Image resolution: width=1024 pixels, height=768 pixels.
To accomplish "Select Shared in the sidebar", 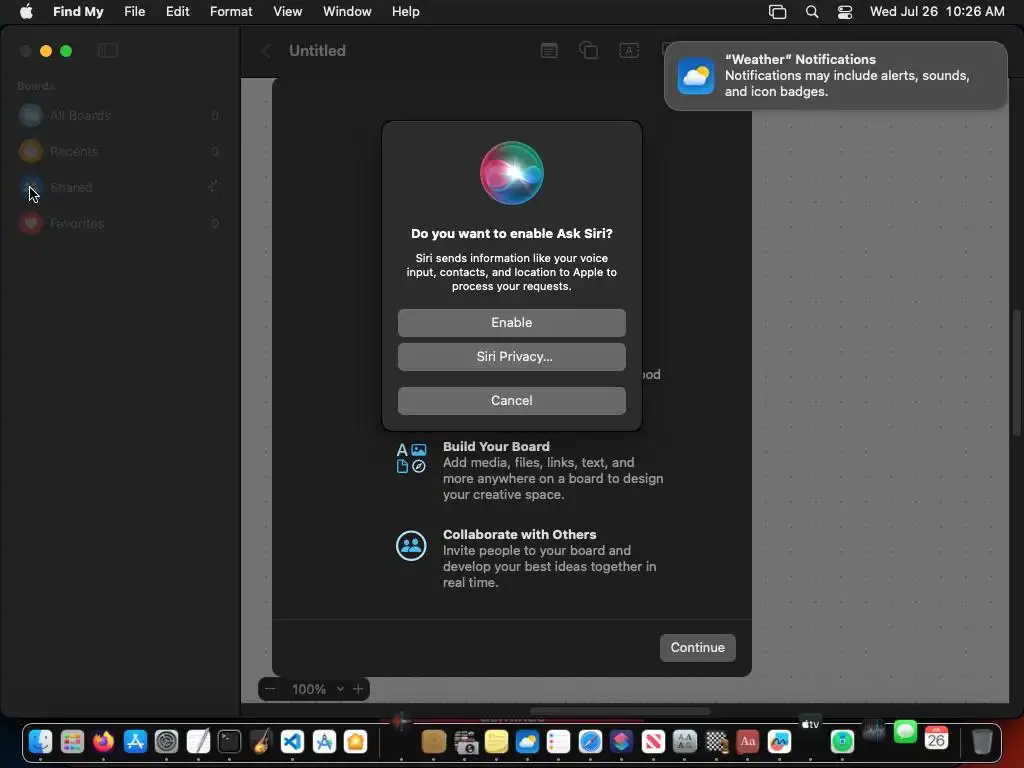I will 119,187.
